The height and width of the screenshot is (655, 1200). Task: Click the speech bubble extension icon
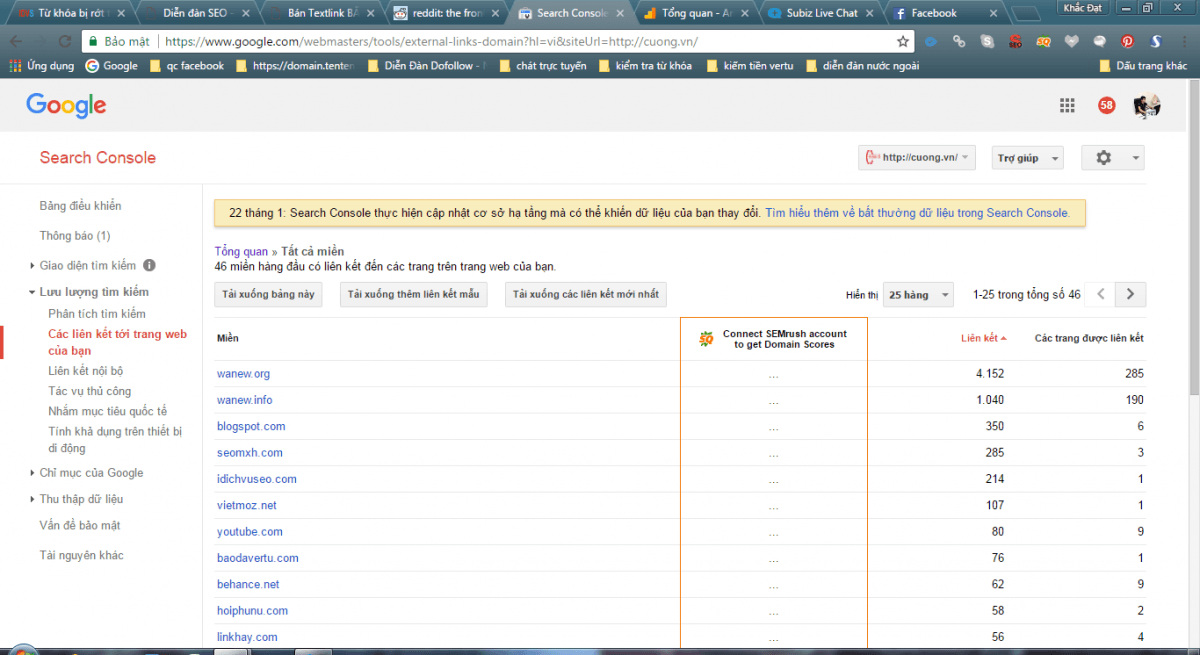point(1100,42)
